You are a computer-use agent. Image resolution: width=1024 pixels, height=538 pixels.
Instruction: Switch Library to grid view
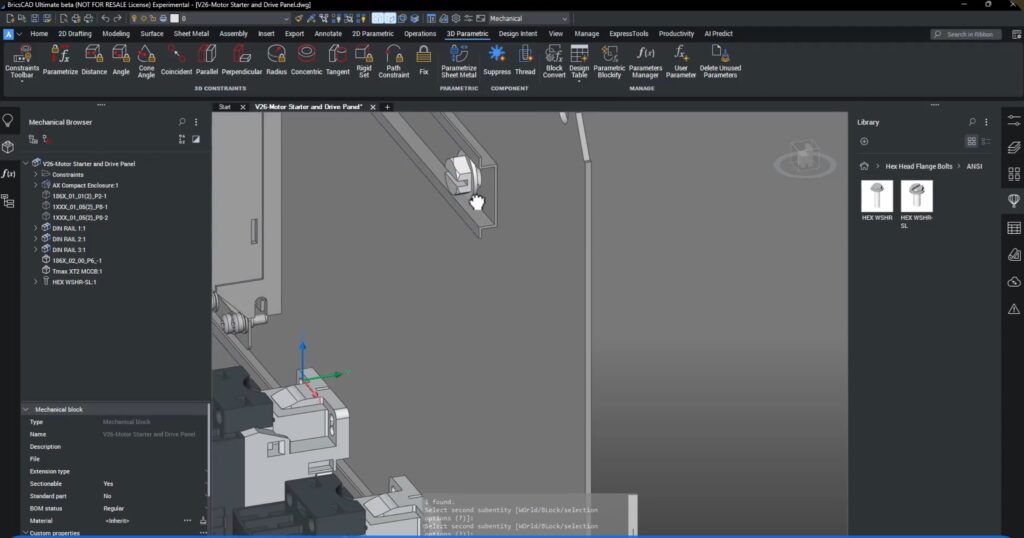click(x=972, y=141)
